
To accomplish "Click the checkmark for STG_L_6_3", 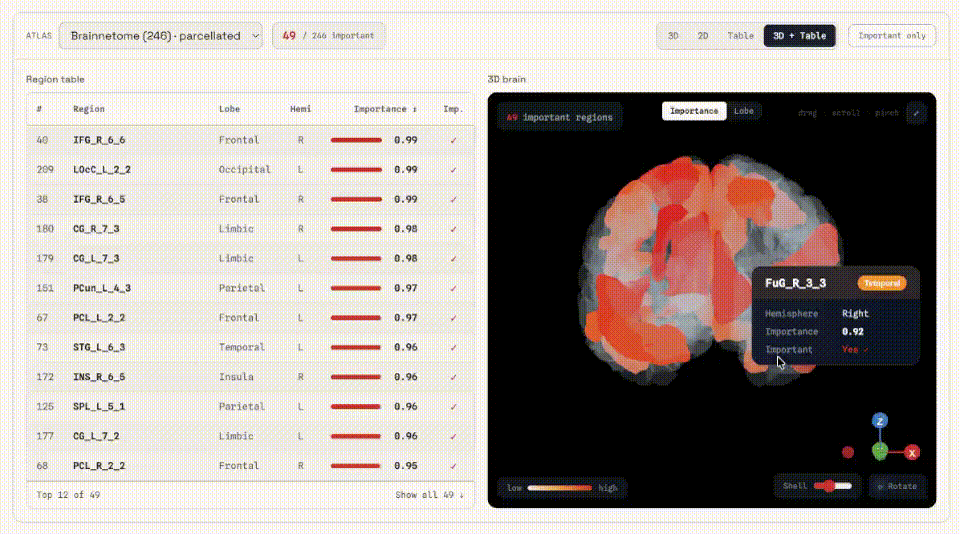I will (454, 347).
